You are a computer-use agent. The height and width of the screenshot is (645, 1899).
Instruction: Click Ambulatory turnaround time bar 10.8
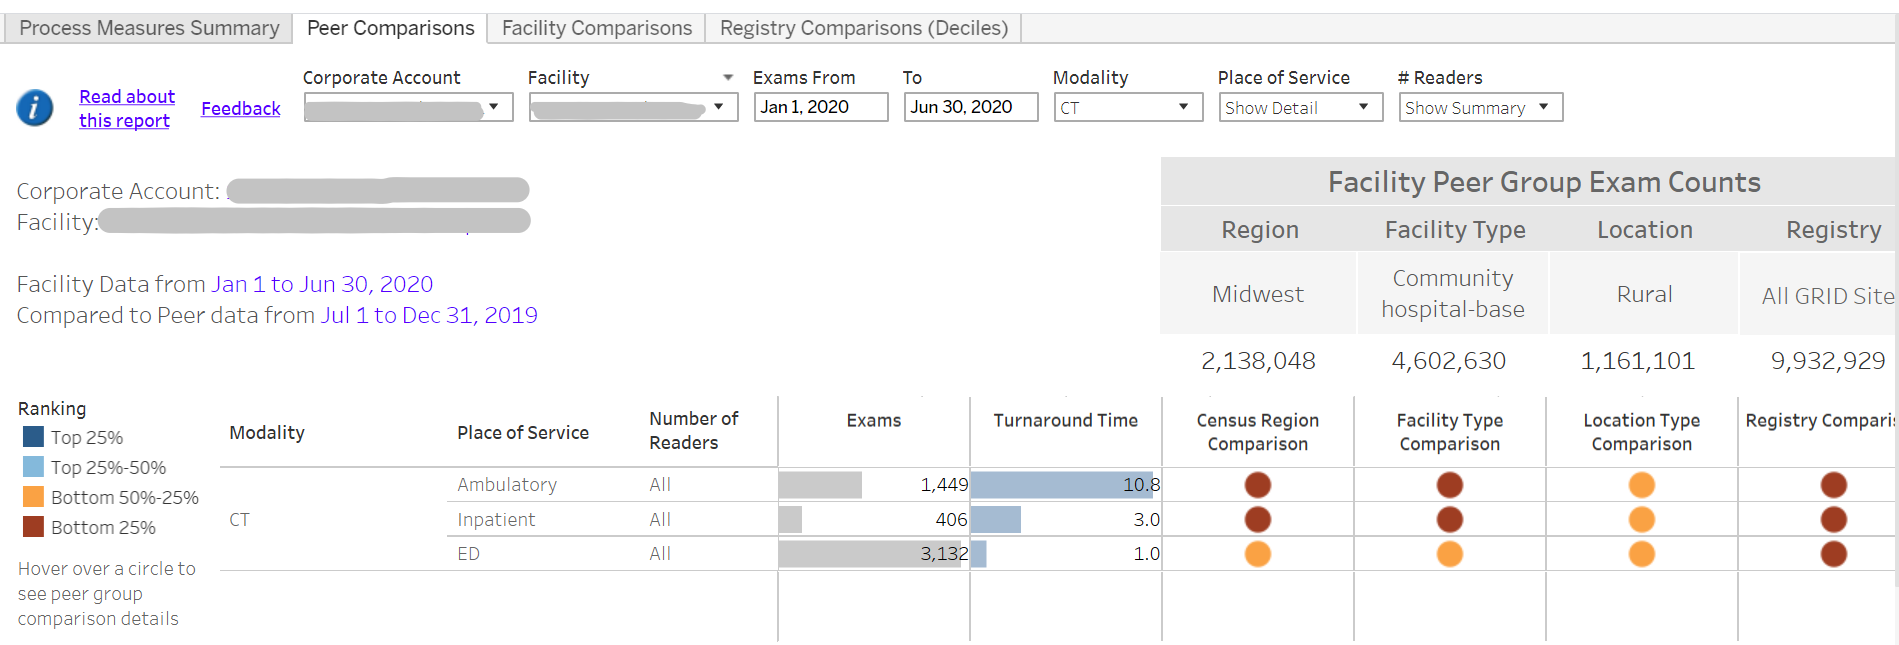(x=1061, y=485)
